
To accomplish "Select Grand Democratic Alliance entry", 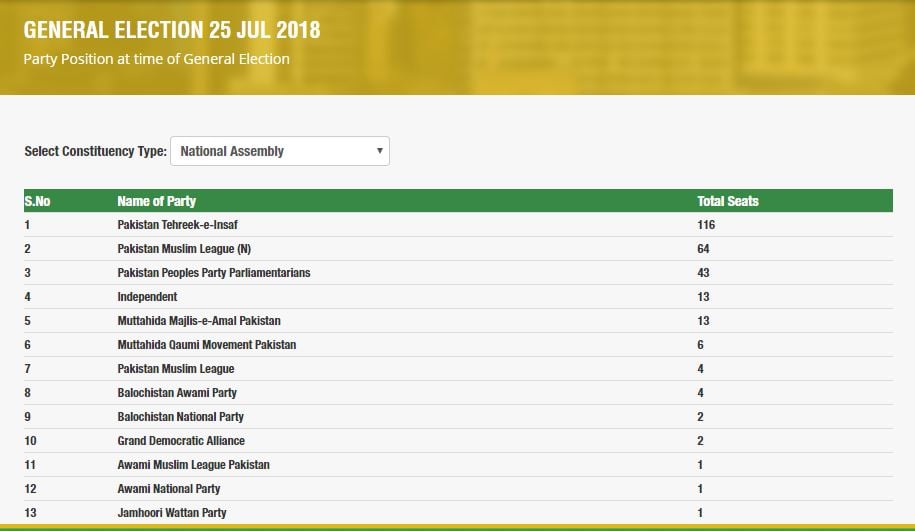I will pos(181,441).
